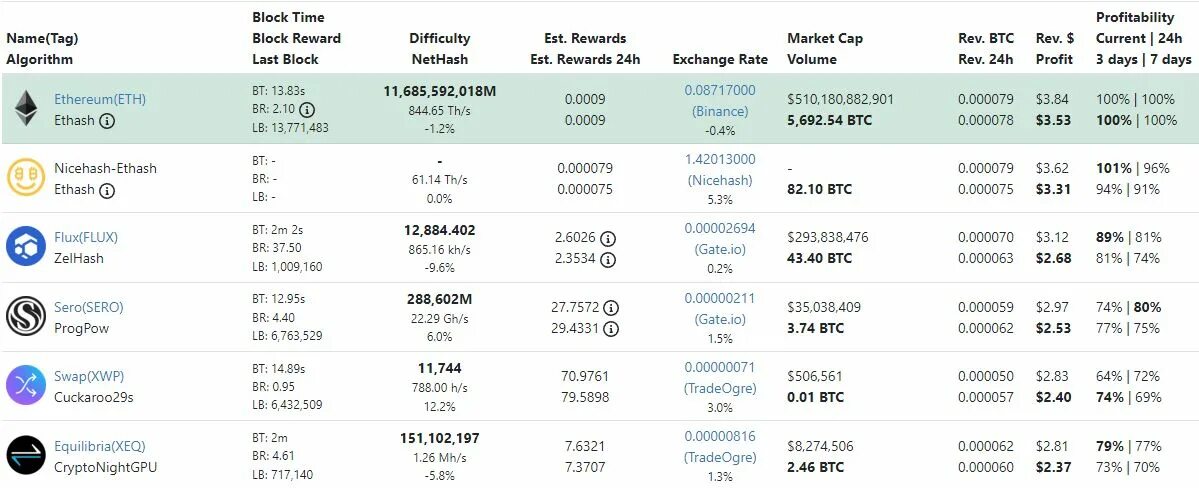The image size is (1199, 488).
Task: Click info icon beside Ethereum block reward 2.10
Action: click(x=307, y=109)
